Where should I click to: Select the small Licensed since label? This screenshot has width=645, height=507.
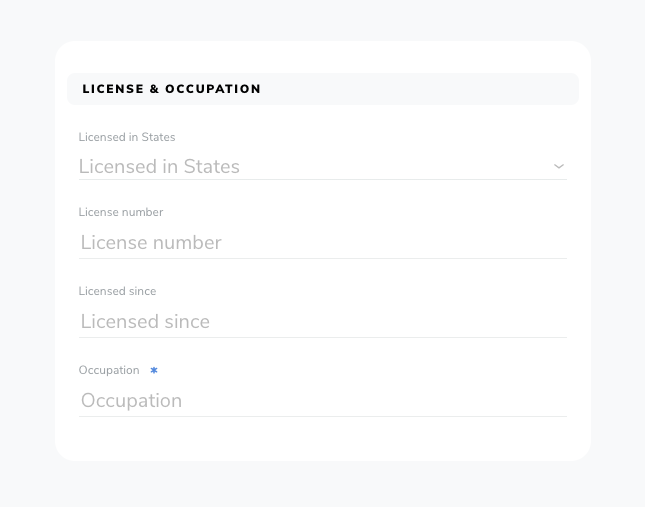[117, 291]
